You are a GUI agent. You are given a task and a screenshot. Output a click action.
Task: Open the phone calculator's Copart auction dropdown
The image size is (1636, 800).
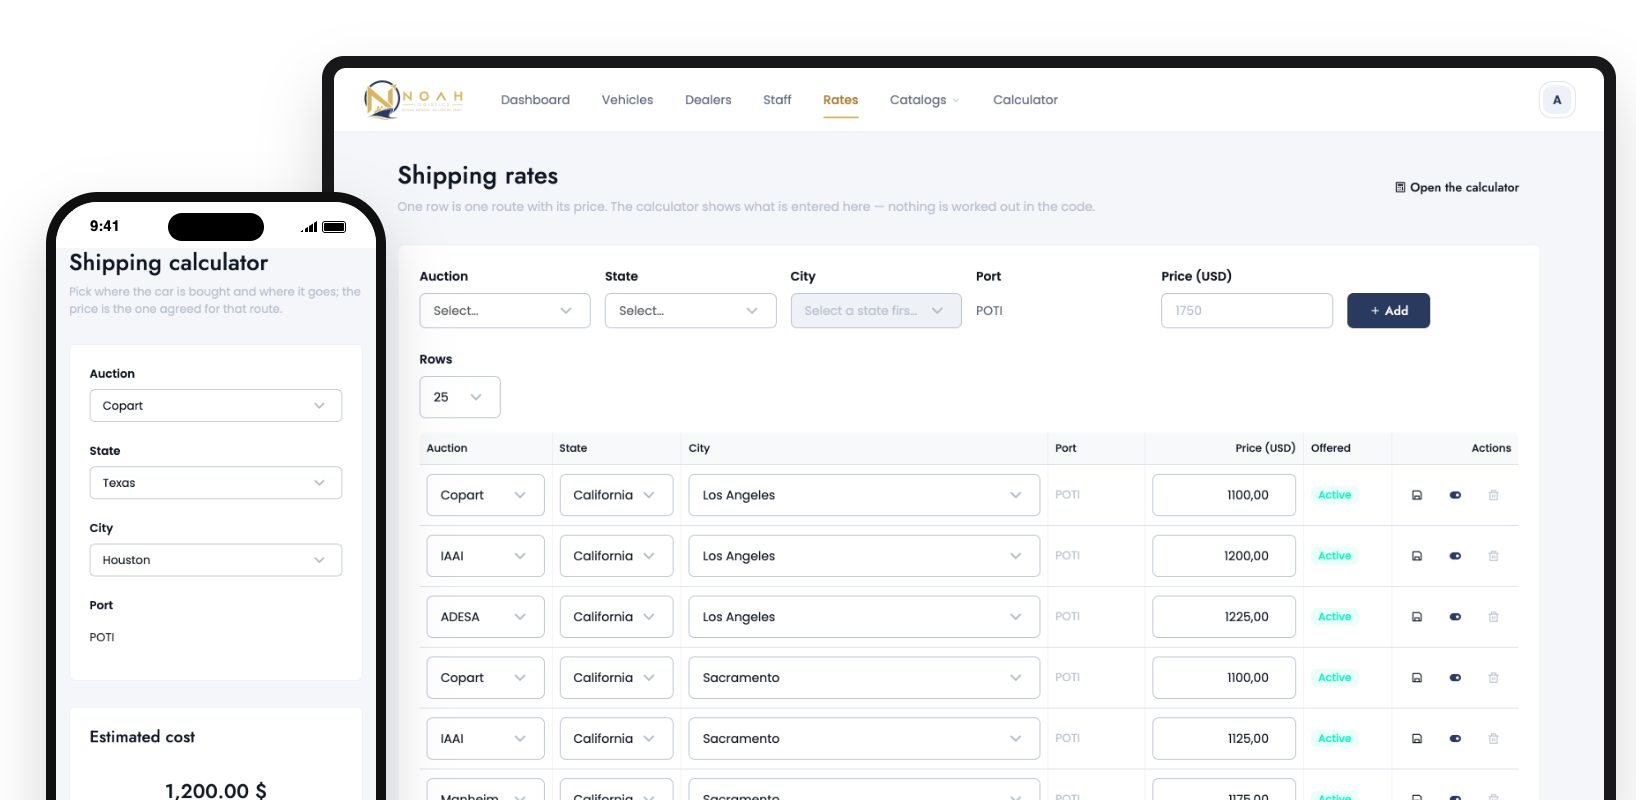click(216, 406)
